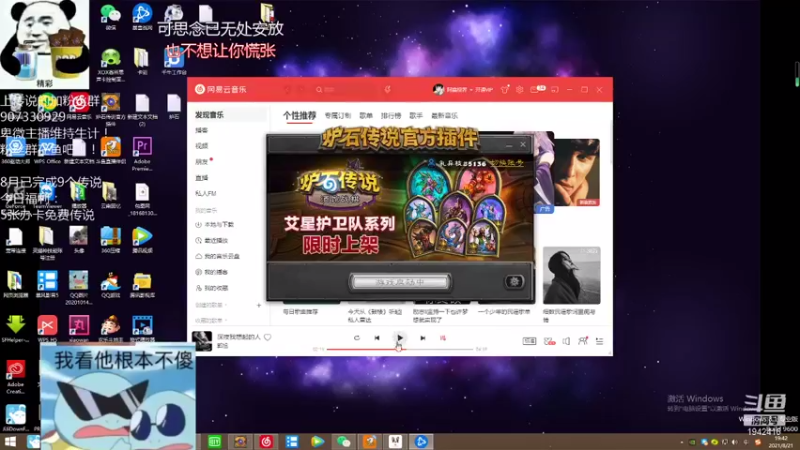Click the Hearthstone plugin launch progress button
The width and height of the screenshot is (800, 450).
click(x=400, y=282)
